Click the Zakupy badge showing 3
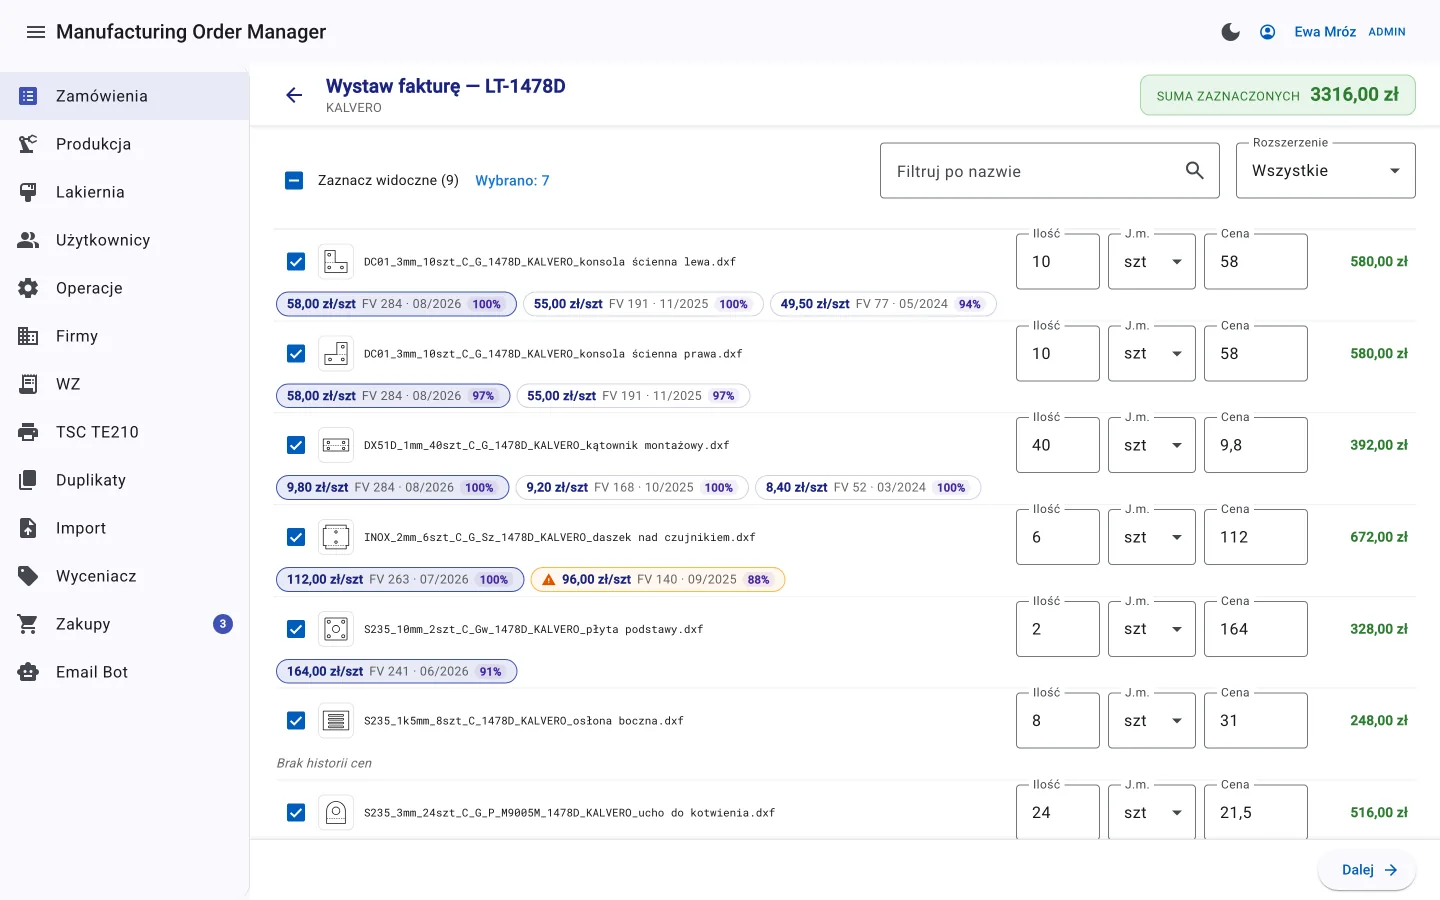The image size is (1440, 900). (223, 624)
